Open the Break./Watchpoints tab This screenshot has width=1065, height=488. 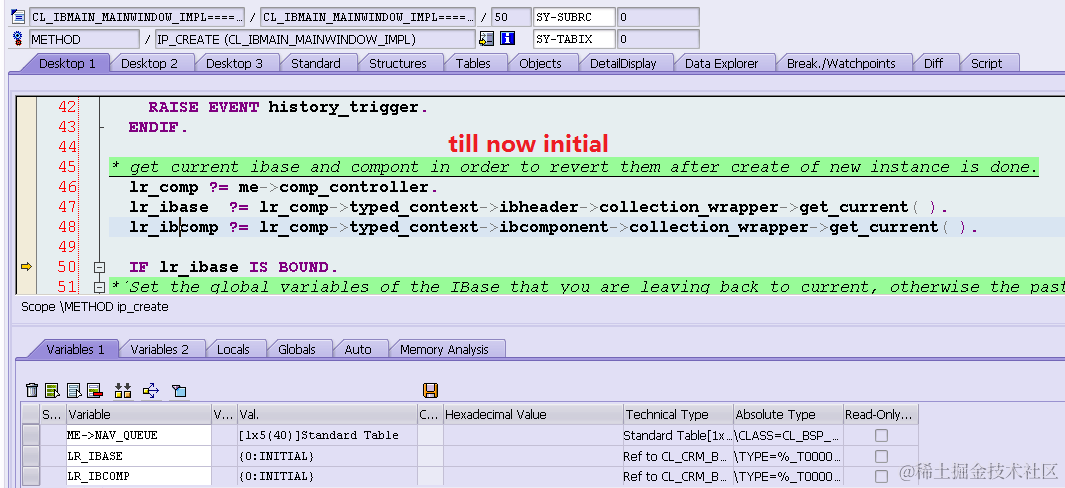(841, 63)
